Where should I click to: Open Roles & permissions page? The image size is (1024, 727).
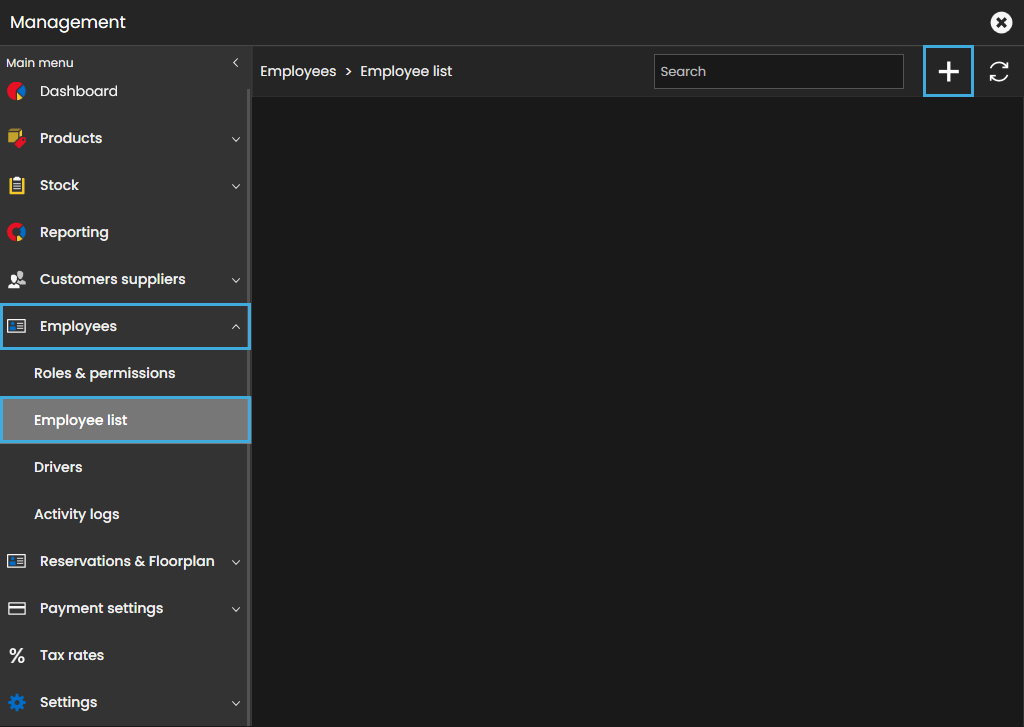coord(104,373)
